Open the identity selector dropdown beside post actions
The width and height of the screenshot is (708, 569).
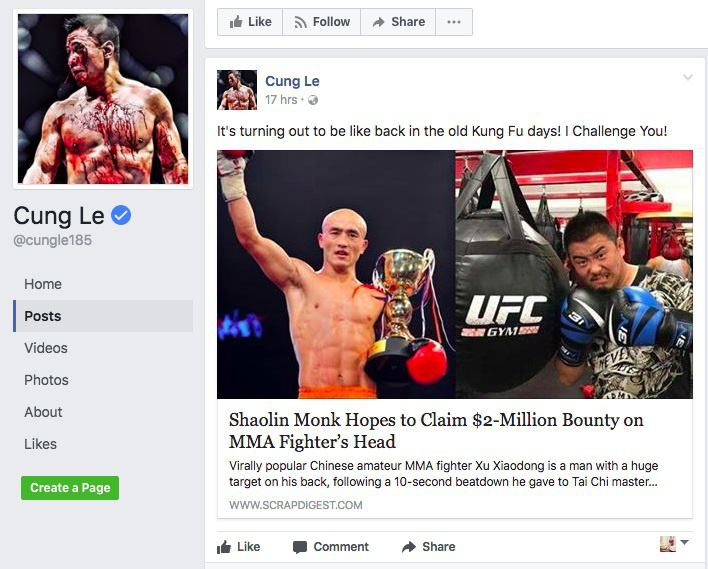pyautogui.click(x=674, y=544)
